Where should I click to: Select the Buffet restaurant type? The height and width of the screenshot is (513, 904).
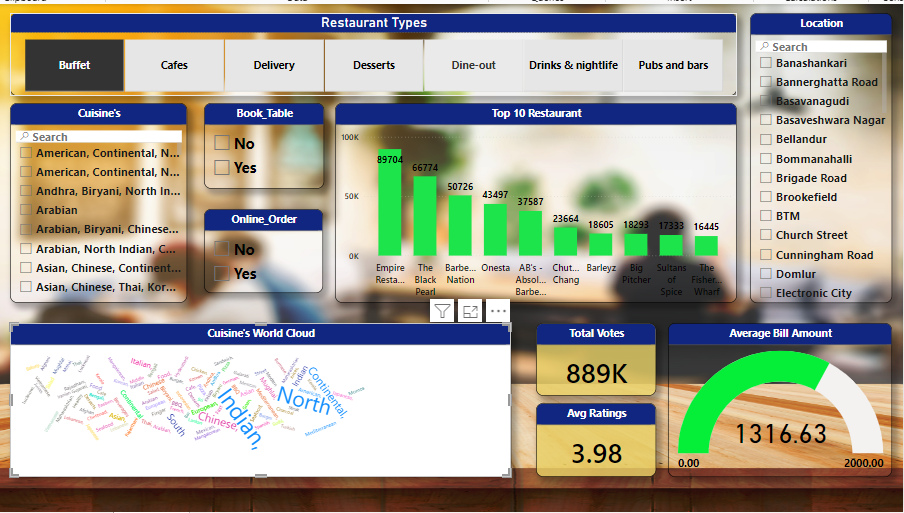click(74, 66)
